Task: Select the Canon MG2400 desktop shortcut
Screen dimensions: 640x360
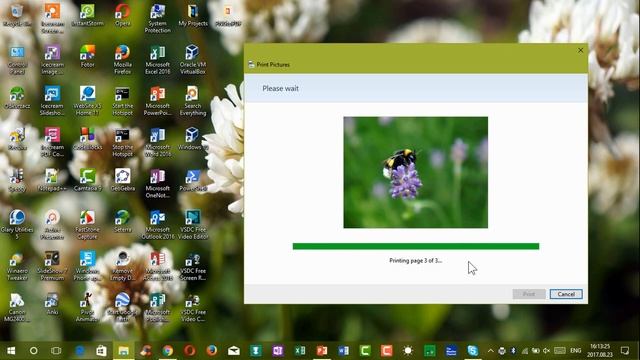Action: point(17,308)
